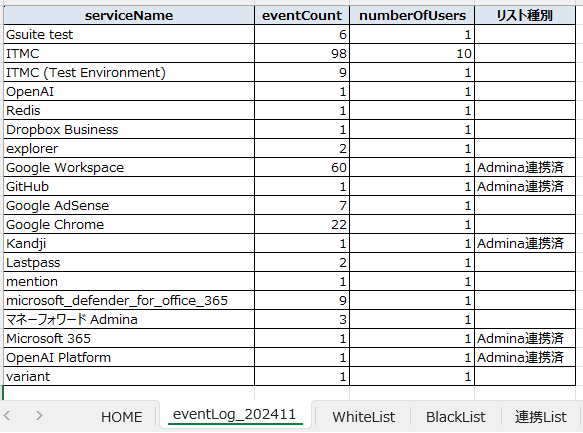Select the マネーフォワード Admina cell
Viewport: 583px width, 433px height.
[x=129, y=319]
